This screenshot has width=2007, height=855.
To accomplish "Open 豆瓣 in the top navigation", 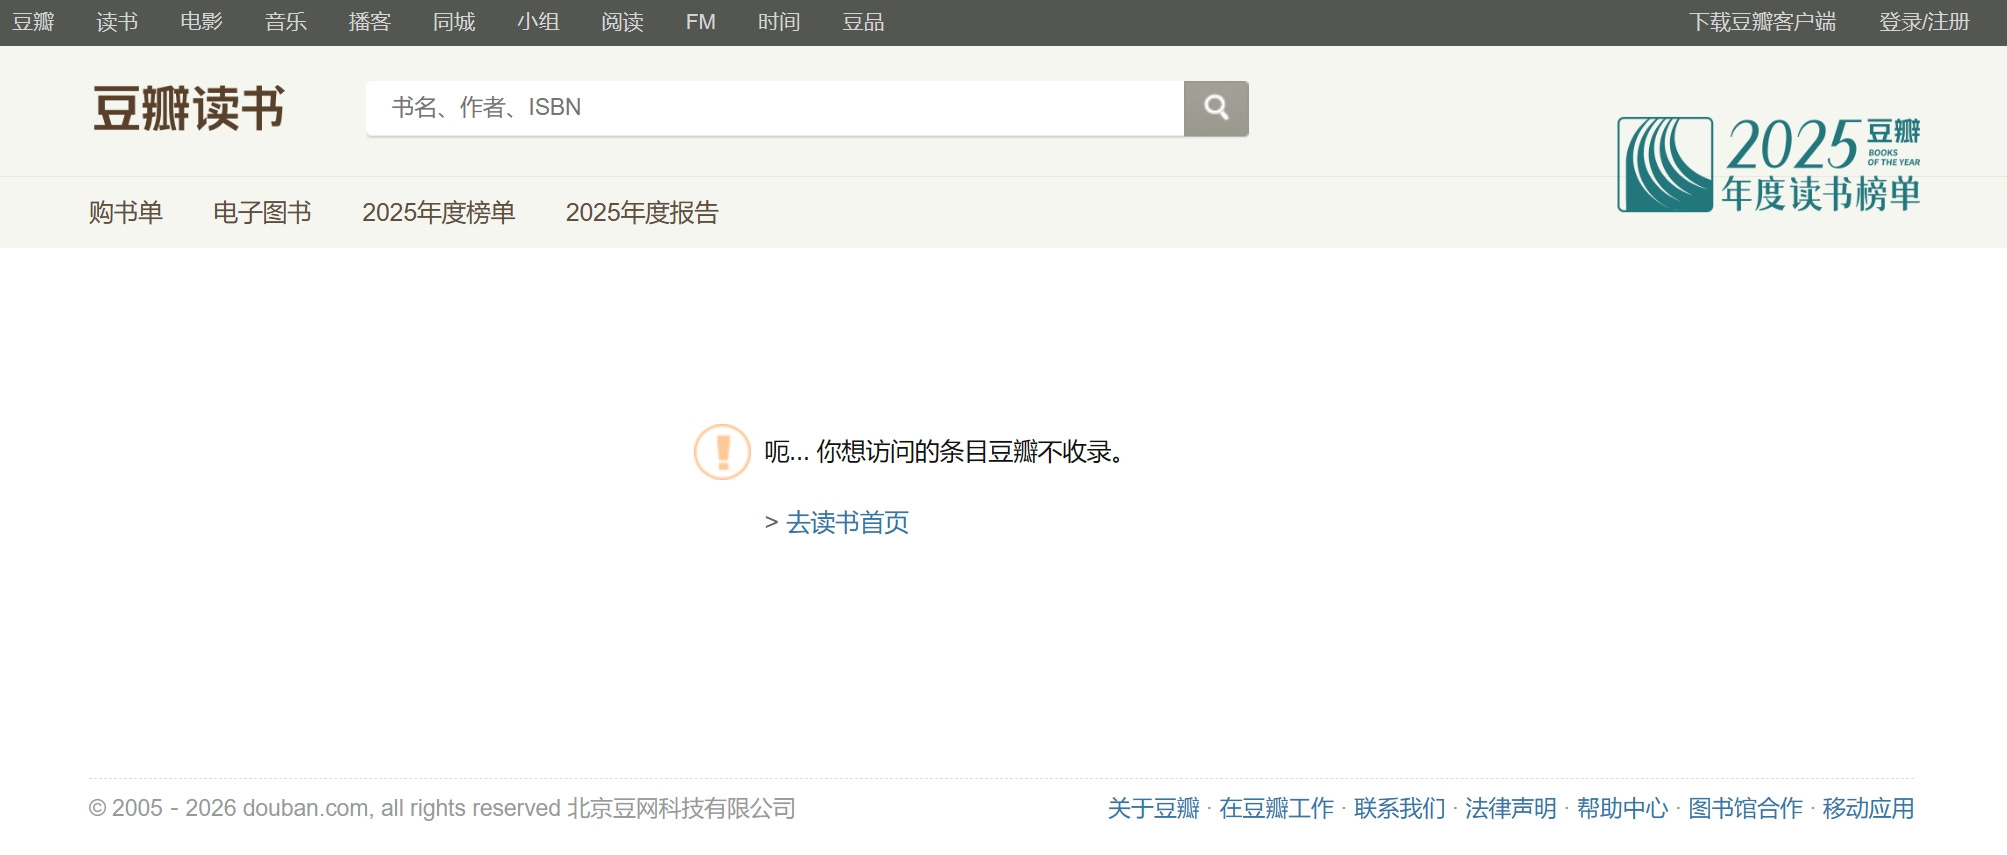I will point(33,22).
